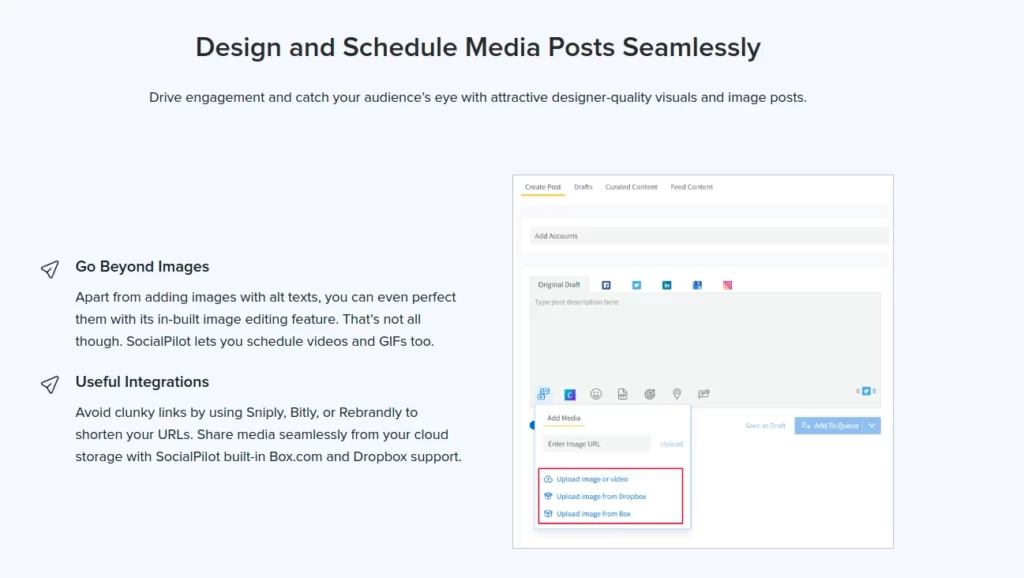Open the Feed Content tab
This screenshot has width=1024, height=578.
pos(692,187)
